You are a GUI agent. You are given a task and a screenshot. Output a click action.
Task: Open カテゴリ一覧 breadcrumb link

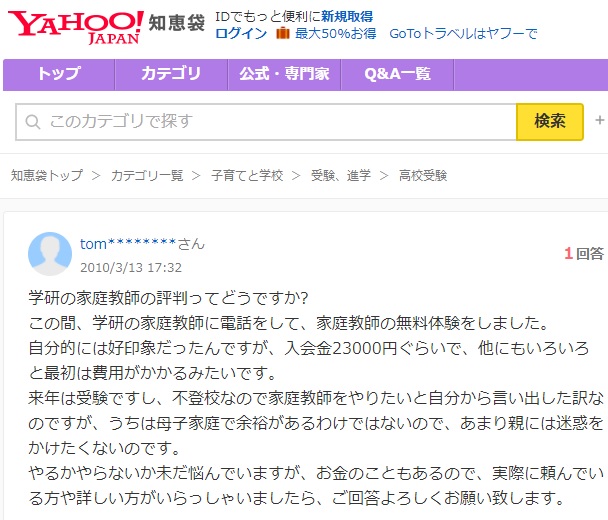147,176
